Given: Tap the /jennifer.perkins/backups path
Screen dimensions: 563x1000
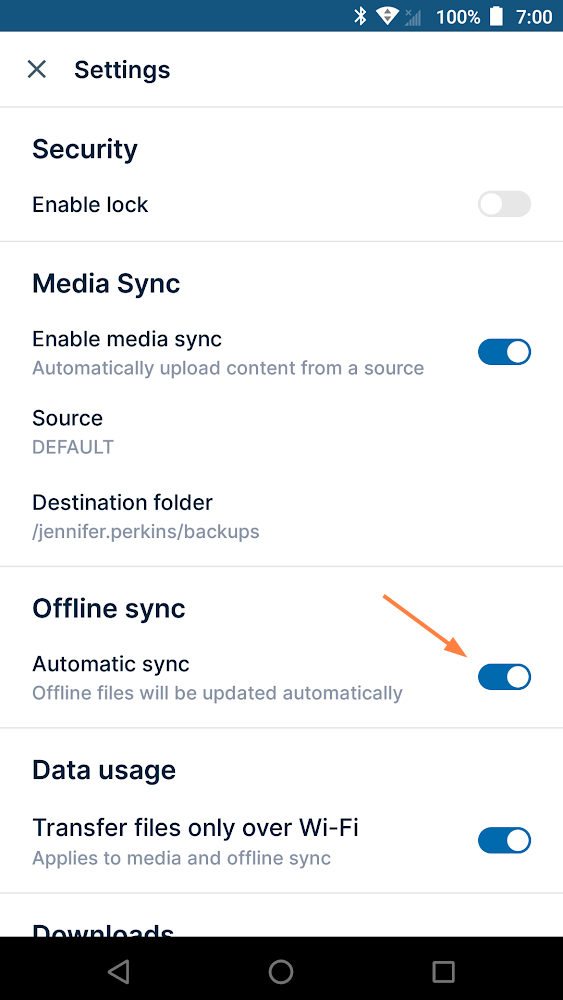Looking at the screenshot, I should coord(146,532).
